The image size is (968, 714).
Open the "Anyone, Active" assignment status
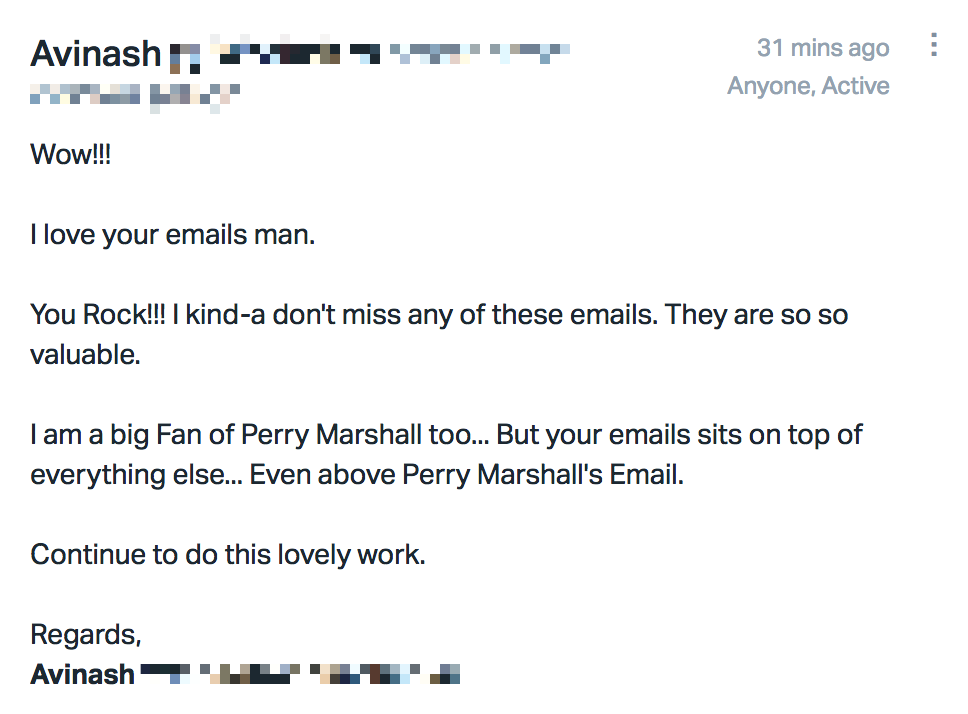point(808,86)
